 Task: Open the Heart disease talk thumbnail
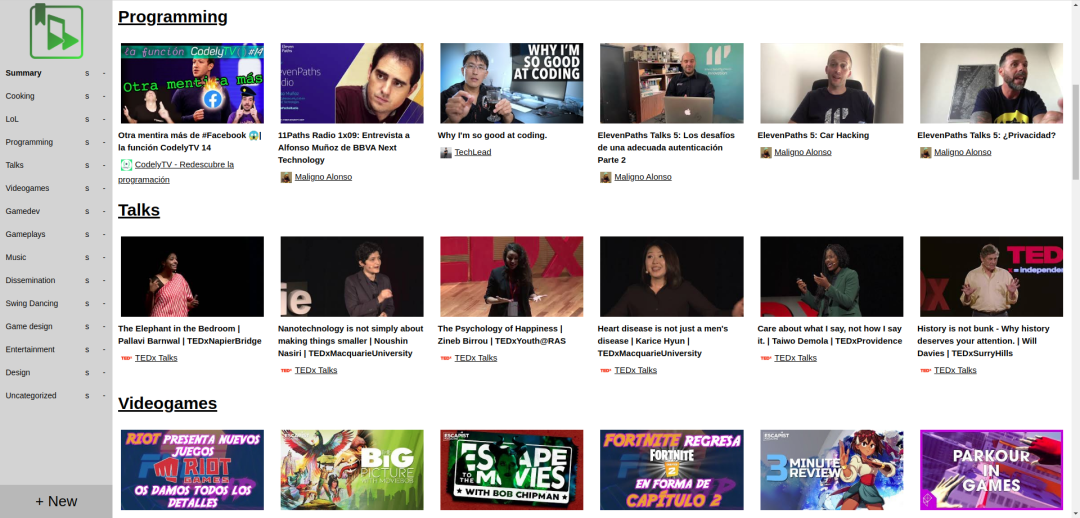coord(672,277)
